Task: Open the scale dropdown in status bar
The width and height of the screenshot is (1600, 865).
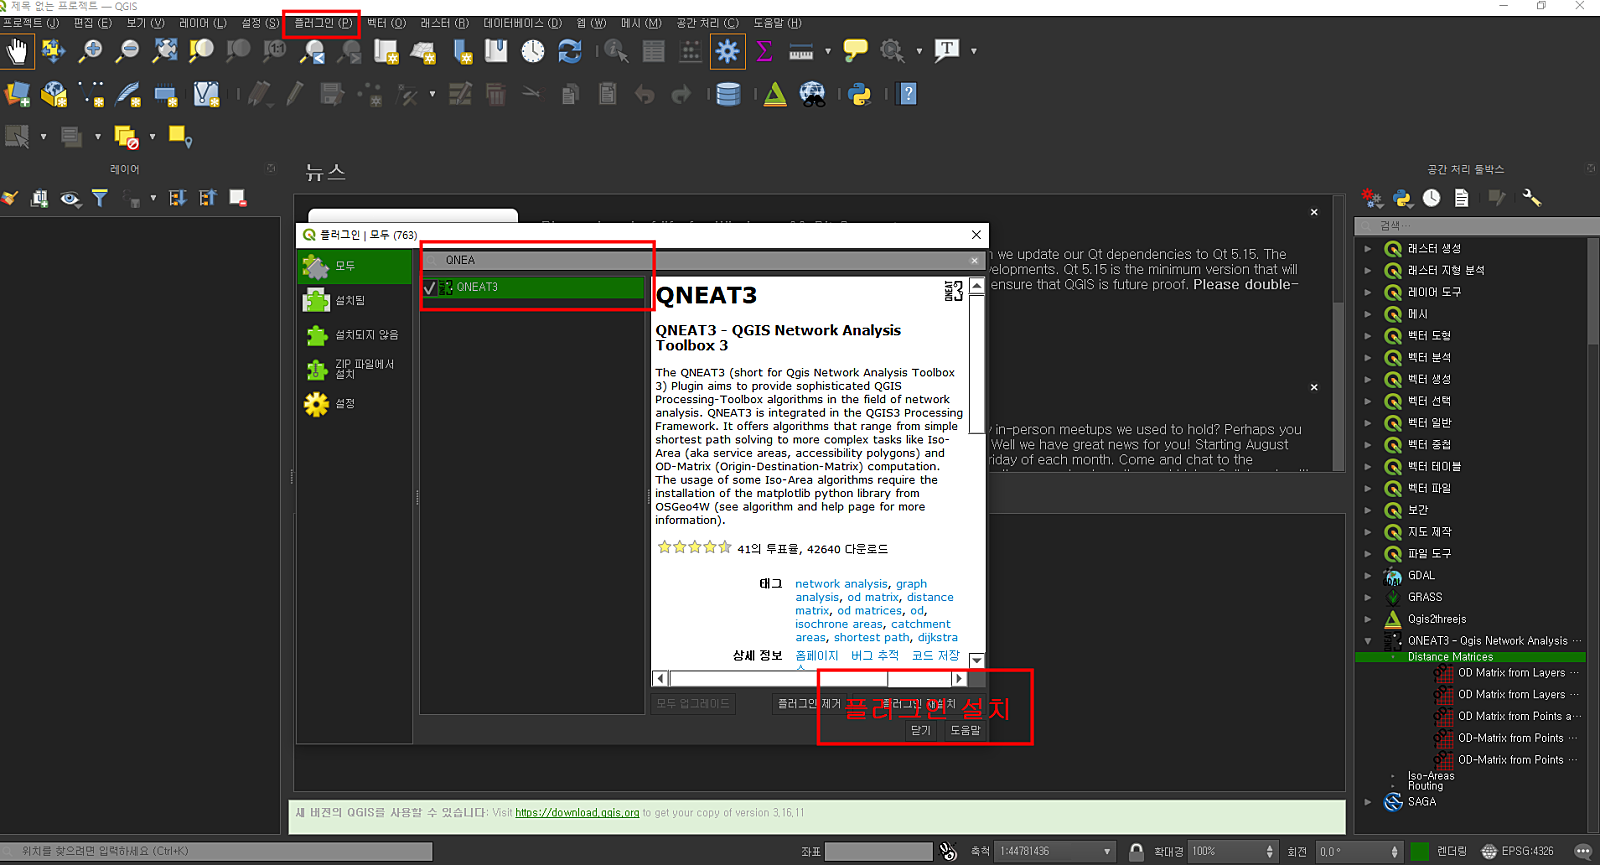Action: click(1107, 852)
